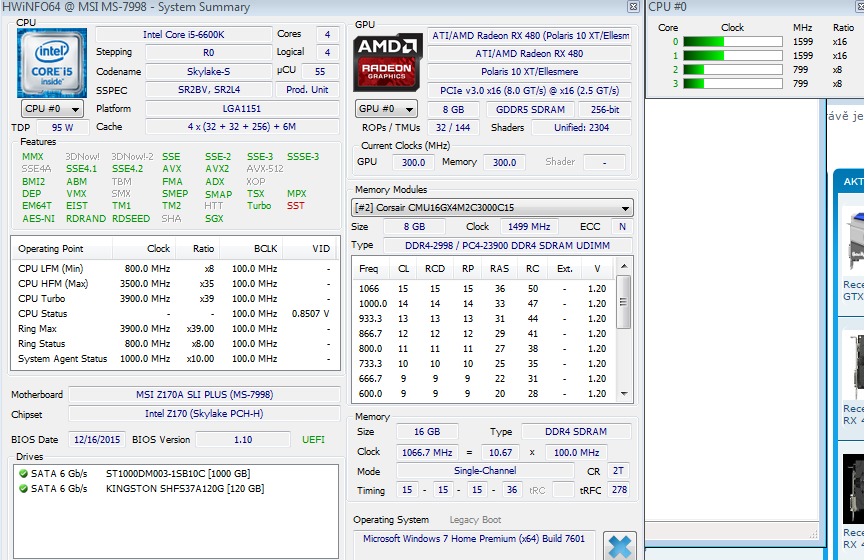
Task: Click the Intel Core i5-6600K name field
Action: (x=183, y=35)
